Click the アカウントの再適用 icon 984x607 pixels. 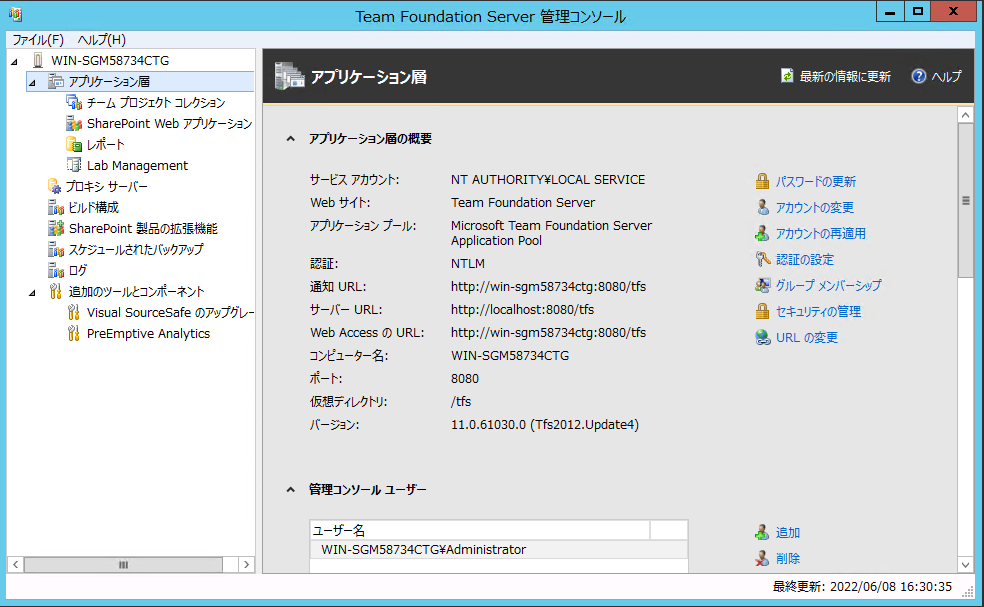click(x=762, y=234)
